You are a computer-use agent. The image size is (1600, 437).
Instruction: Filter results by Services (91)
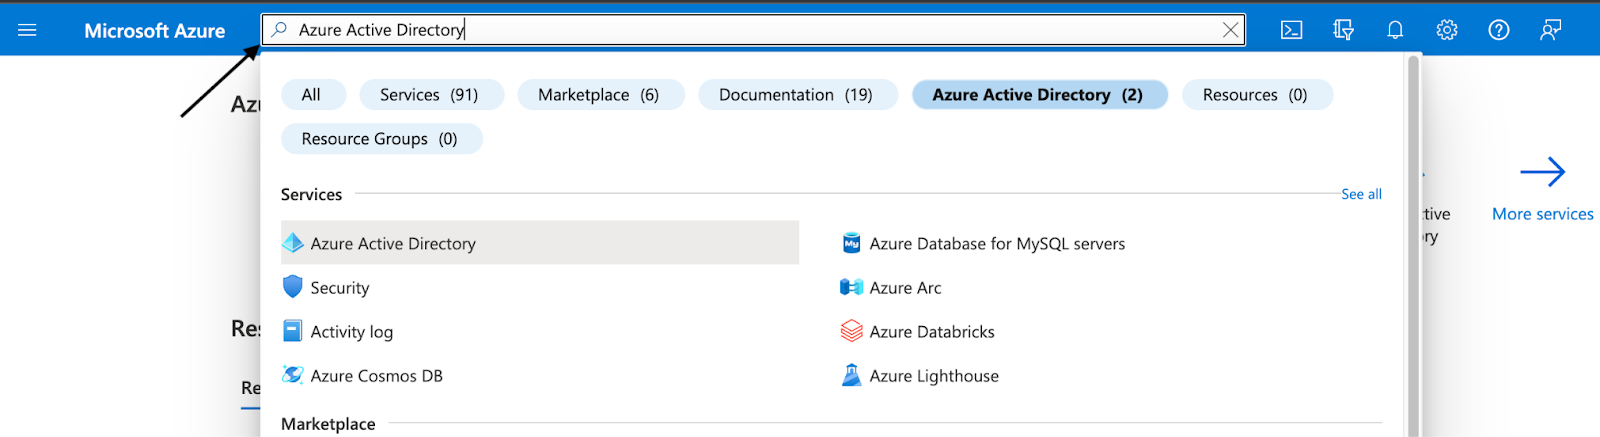coord(429,95)
